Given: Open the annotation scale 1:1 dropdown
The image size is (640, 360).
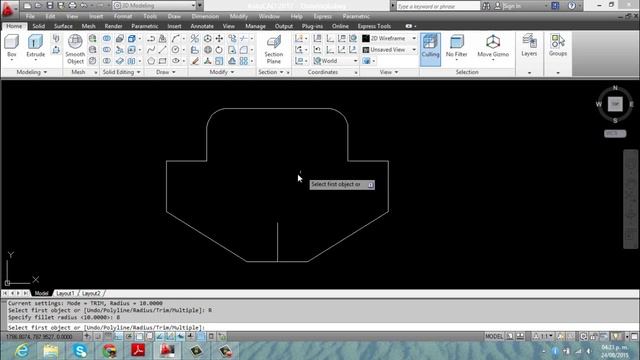Looking at the screenshot, I should [543, 337].
